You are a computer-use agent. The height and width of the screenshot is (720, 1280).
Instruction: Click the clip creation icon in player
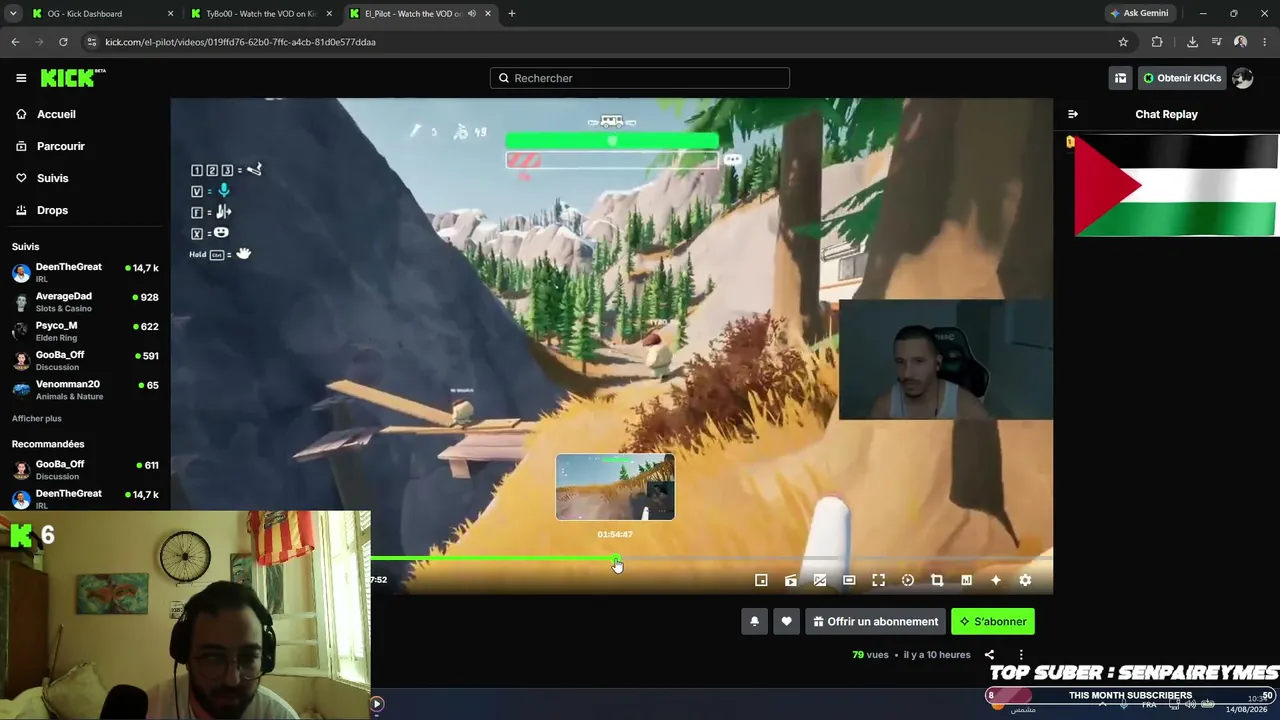pos(791,580)
